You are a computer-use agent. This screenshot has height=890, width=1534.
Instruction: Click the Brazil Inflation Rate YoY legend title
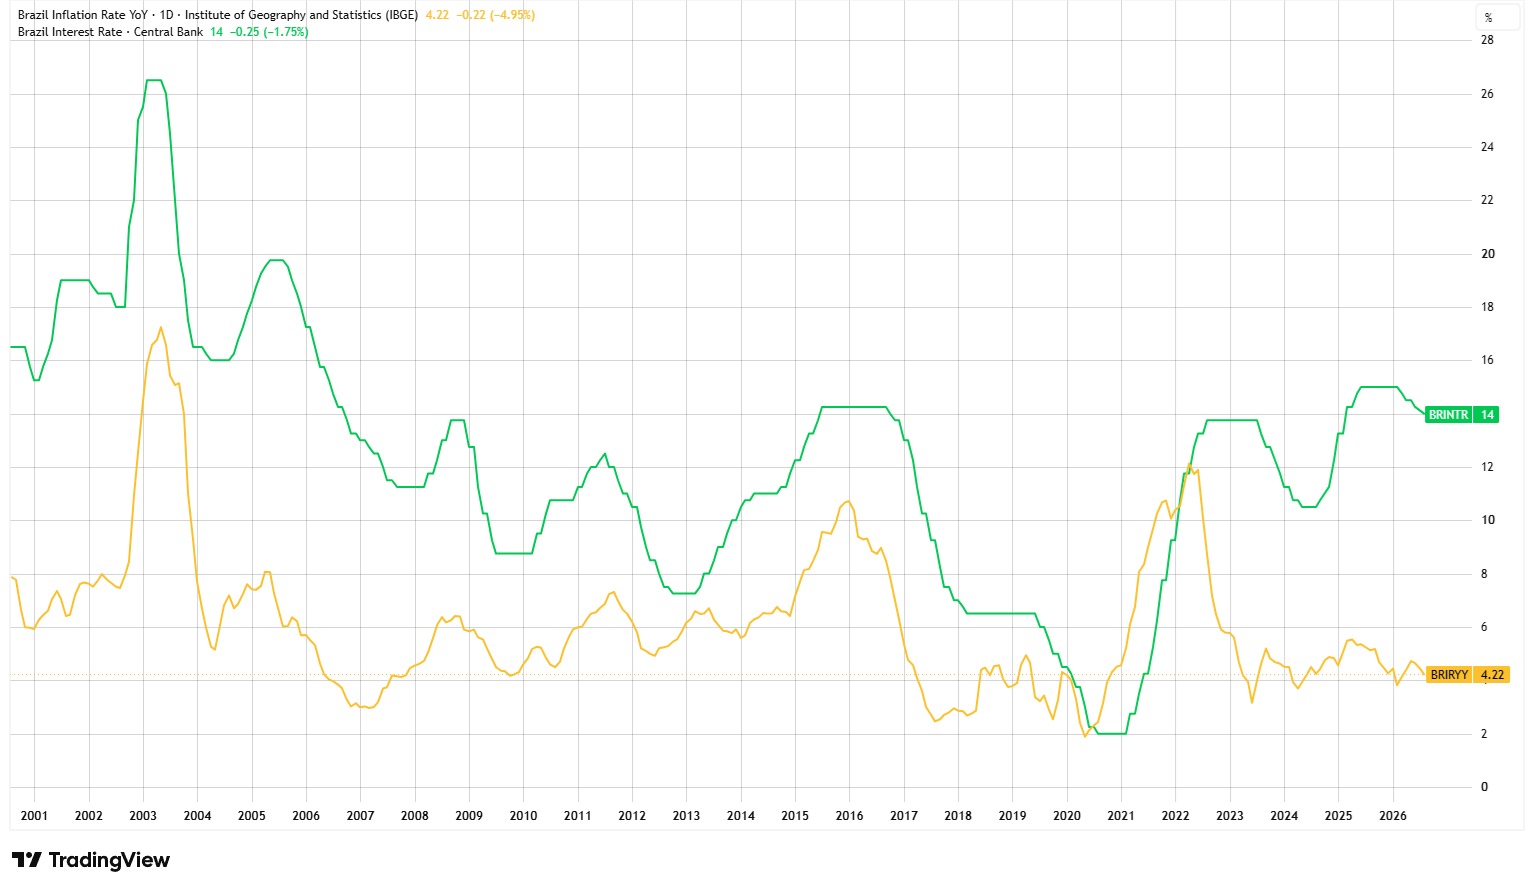pyautogui.click(x=85, y=15)
